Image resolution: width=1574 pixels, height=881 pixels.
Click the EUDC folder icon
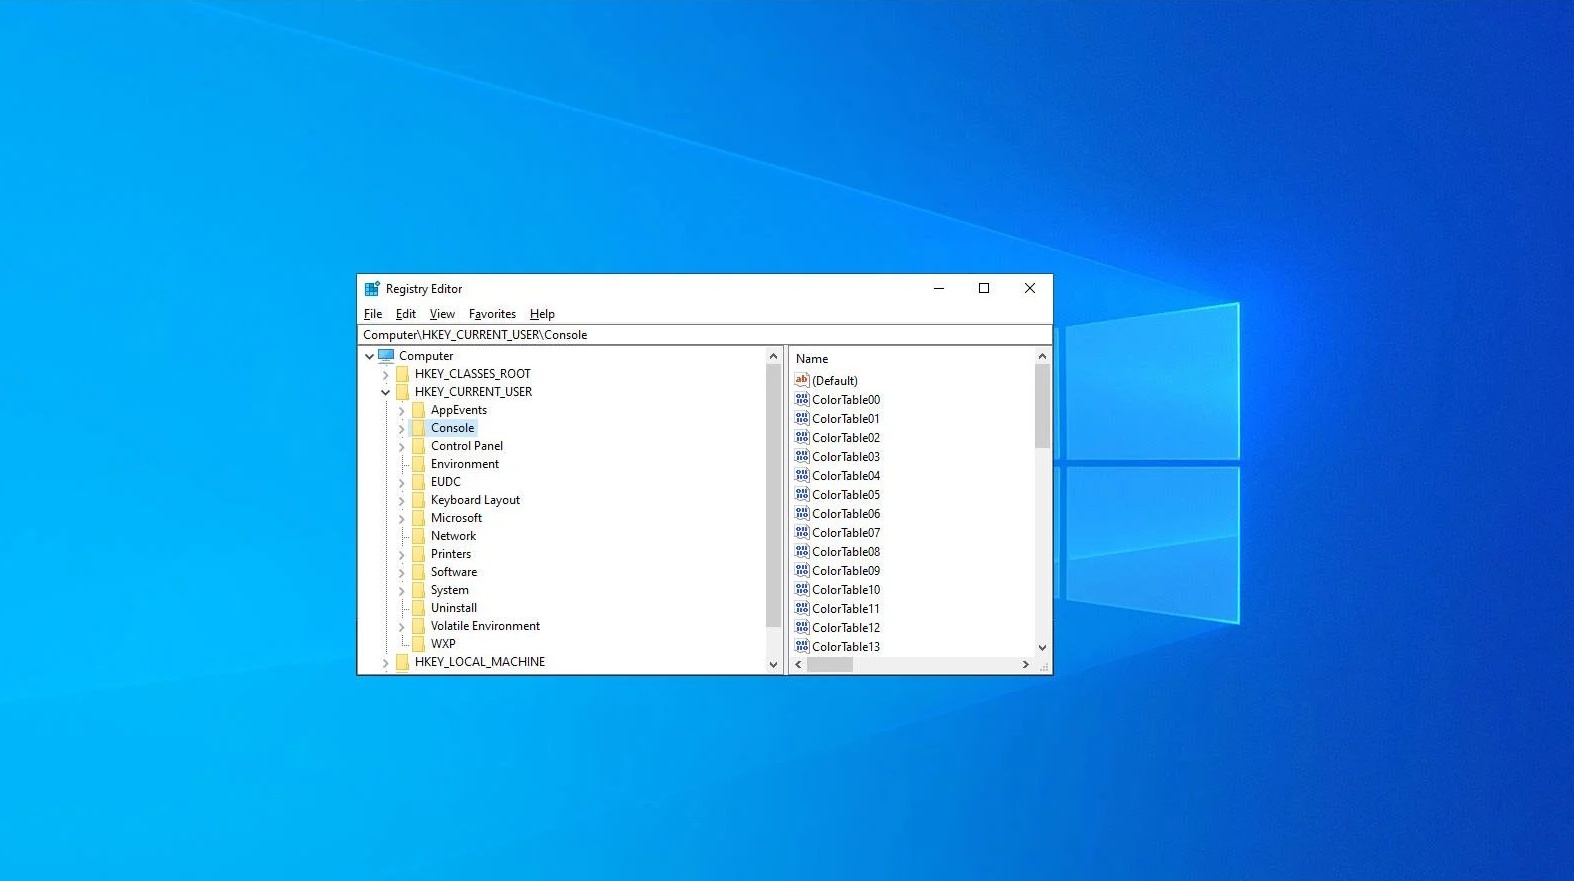coord(418,482)
